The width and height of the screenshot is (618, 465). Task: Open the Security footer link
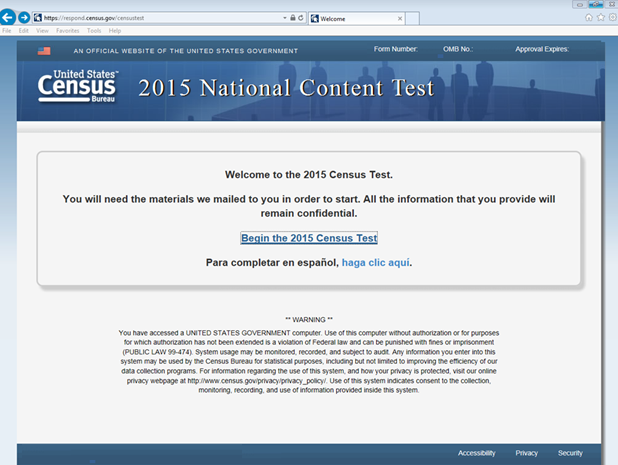click(570, 453)
